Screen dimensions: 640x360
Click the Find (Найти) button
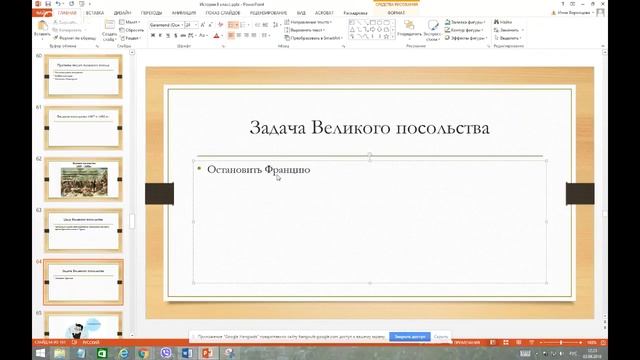pos(503,22)
